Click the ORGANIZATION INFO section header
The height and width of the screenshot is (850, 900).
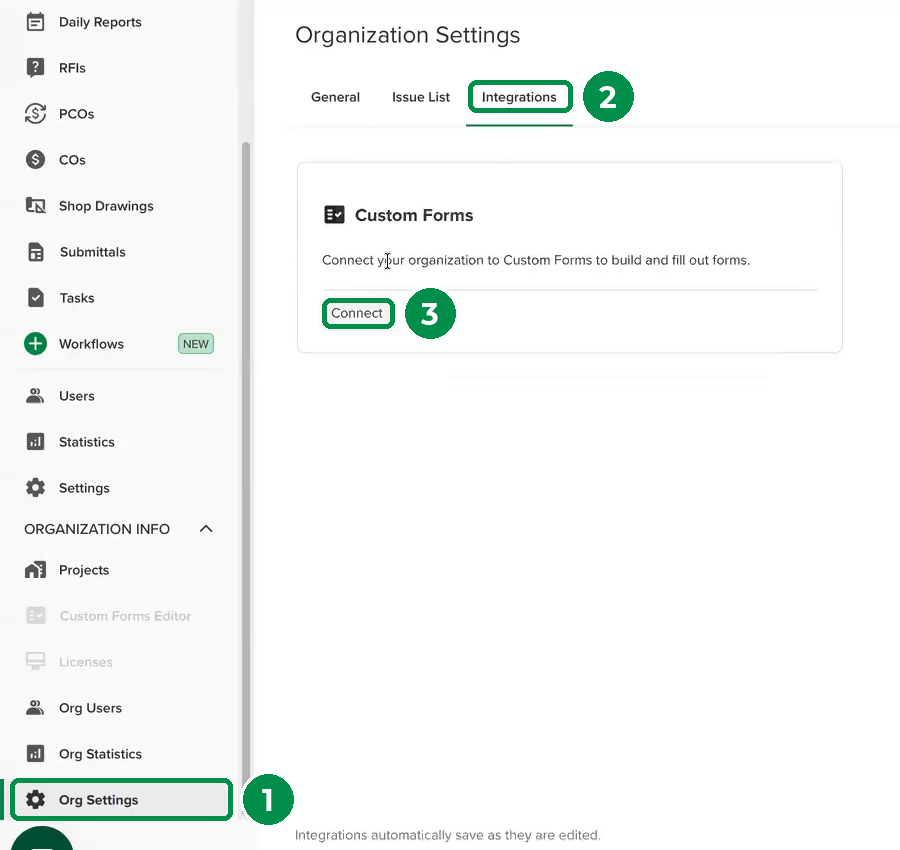pyautogui.click(x=97, y=529)
